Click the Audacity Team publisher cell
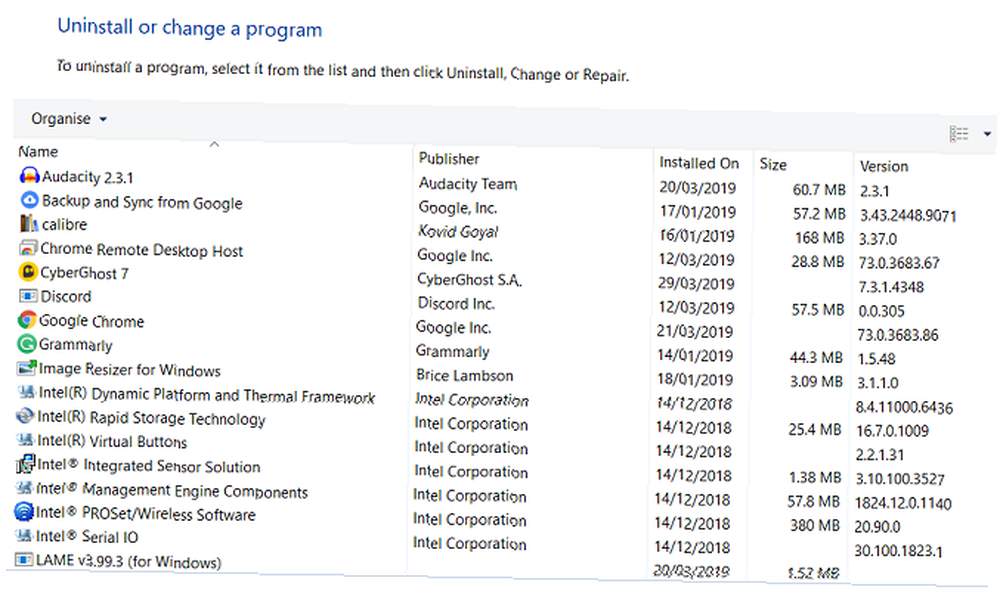 pos(467,184)
